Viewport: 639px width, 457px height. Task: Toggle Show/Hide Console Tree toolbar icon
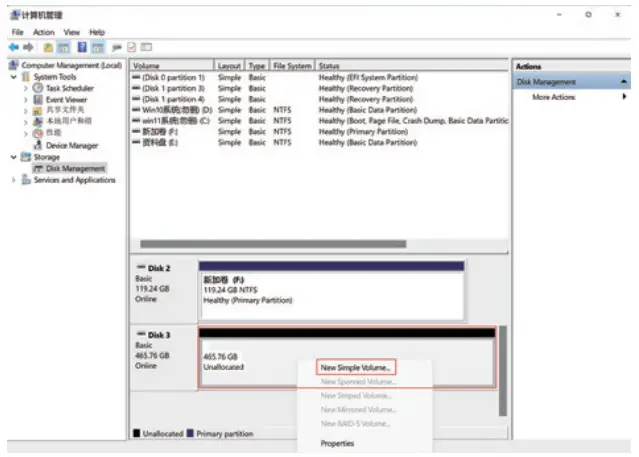(x=64, y=48)
